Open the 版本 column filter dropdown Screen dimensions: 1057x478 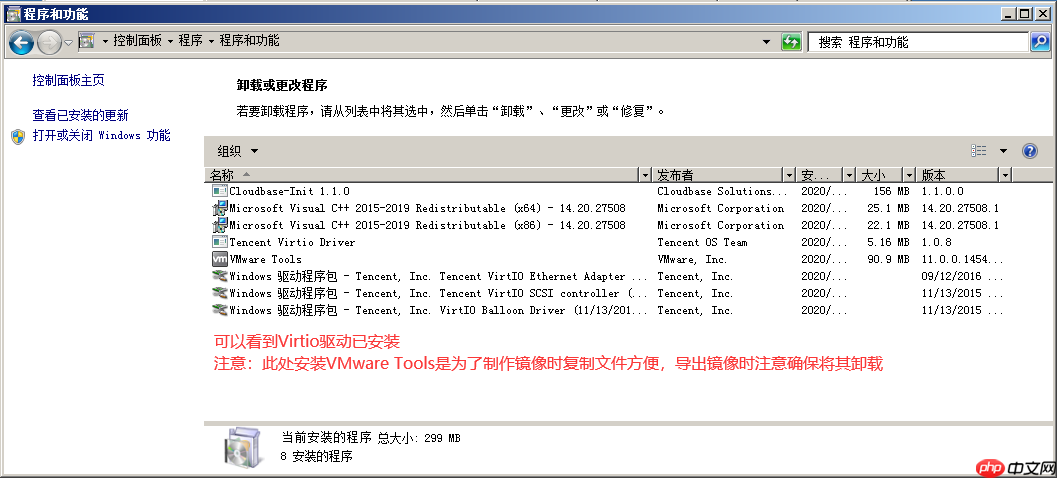point(1005,175)
